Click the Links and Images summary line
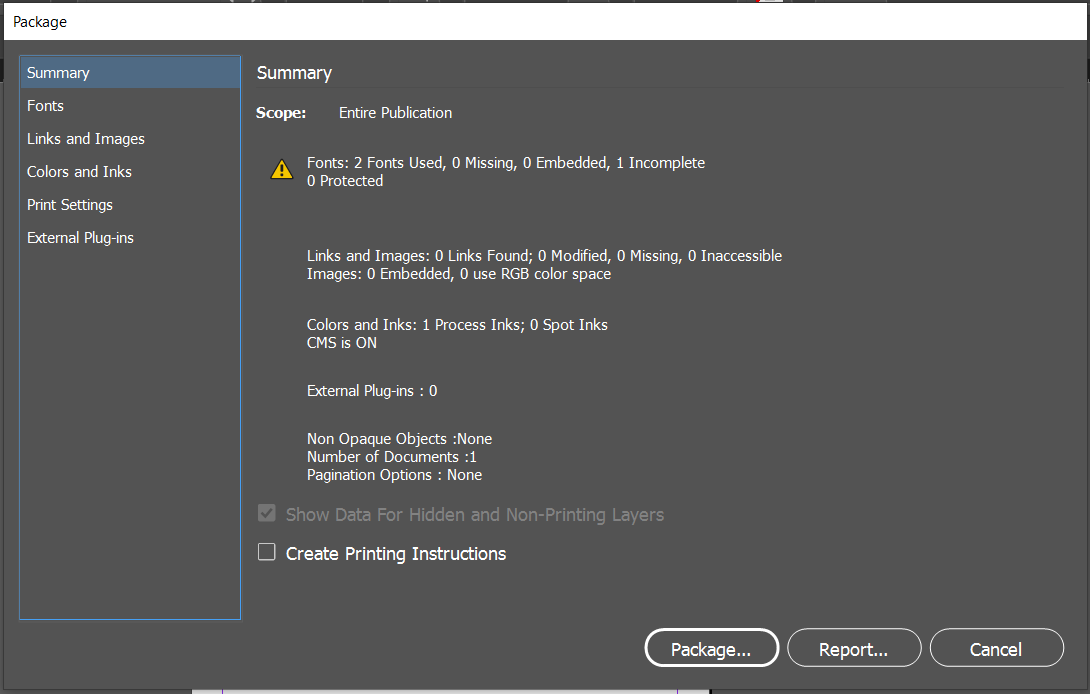Screen dimensions: 1090x694 click(544, 256)
